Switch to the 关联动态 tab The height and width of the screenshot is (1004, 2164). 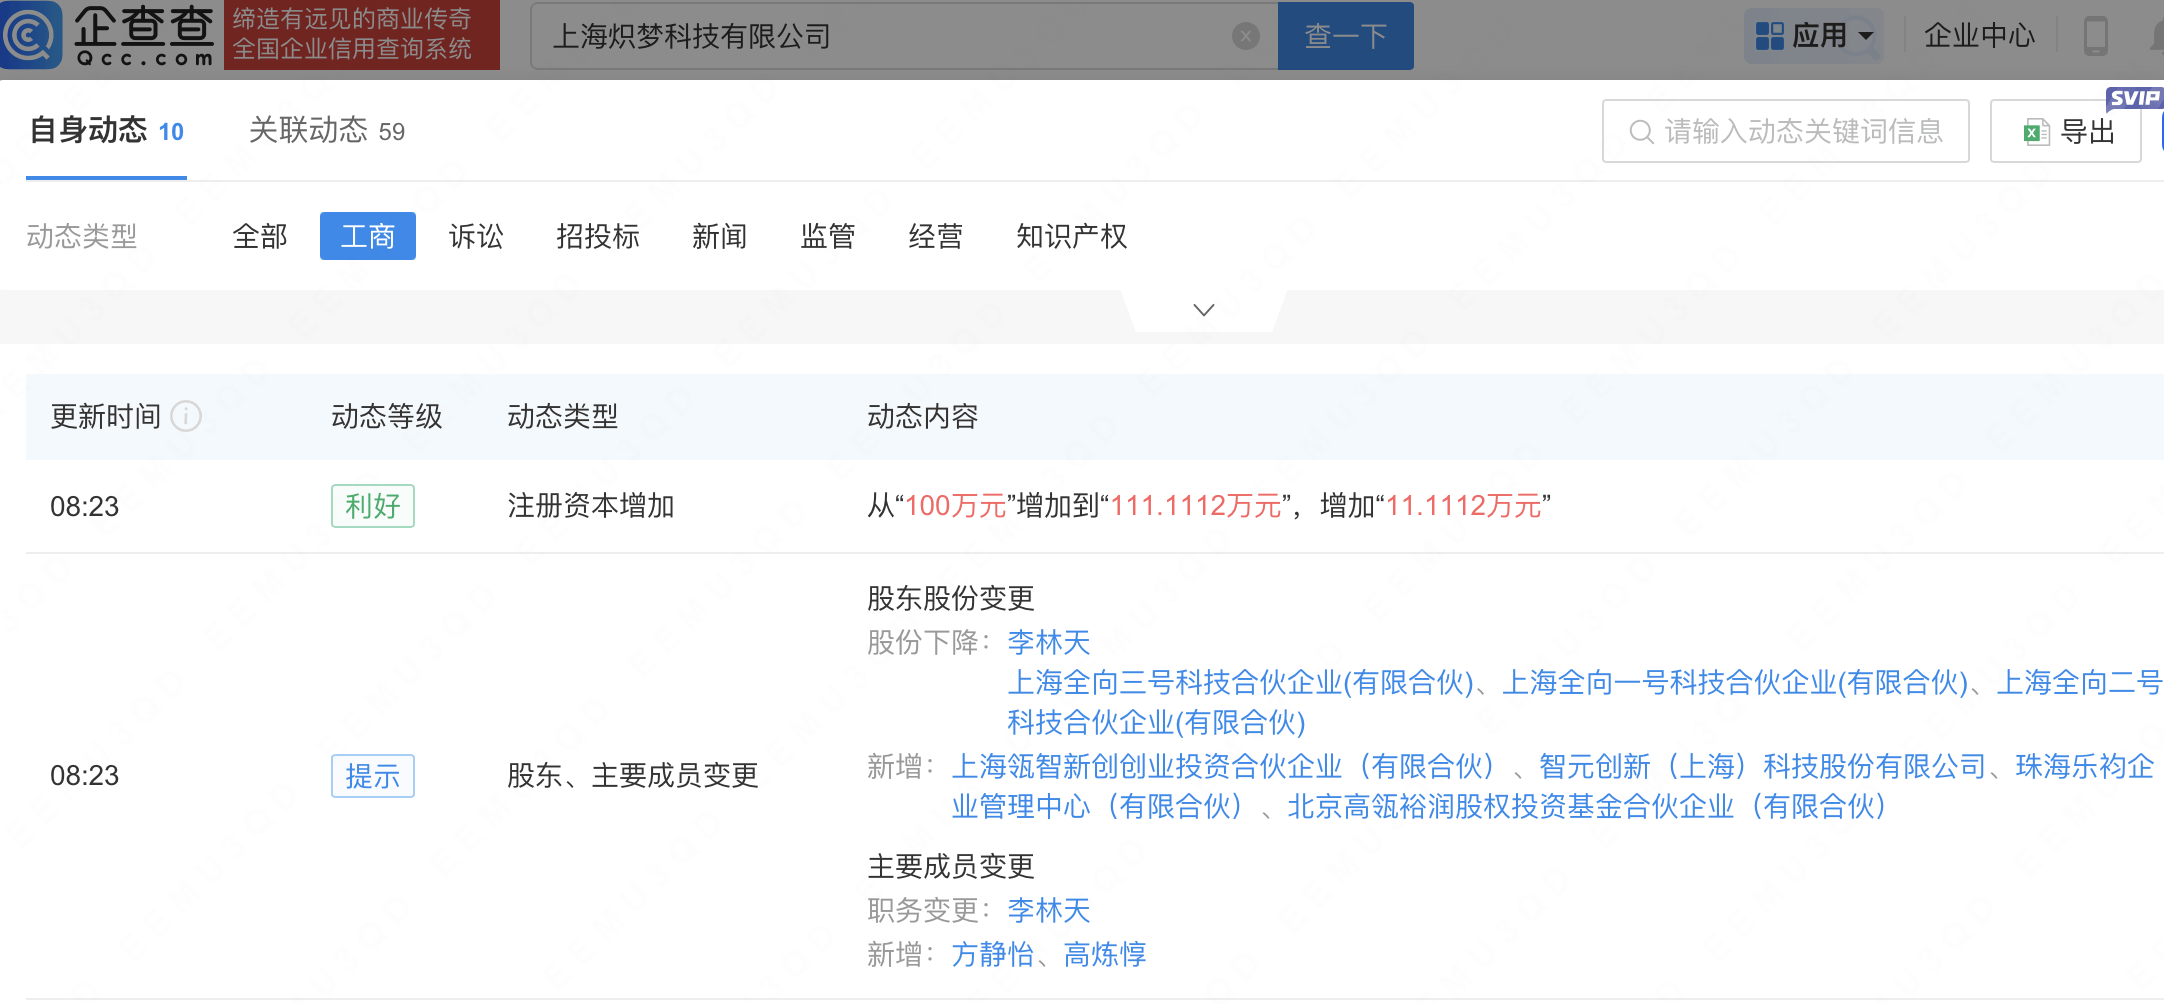[x=326, y=131]
